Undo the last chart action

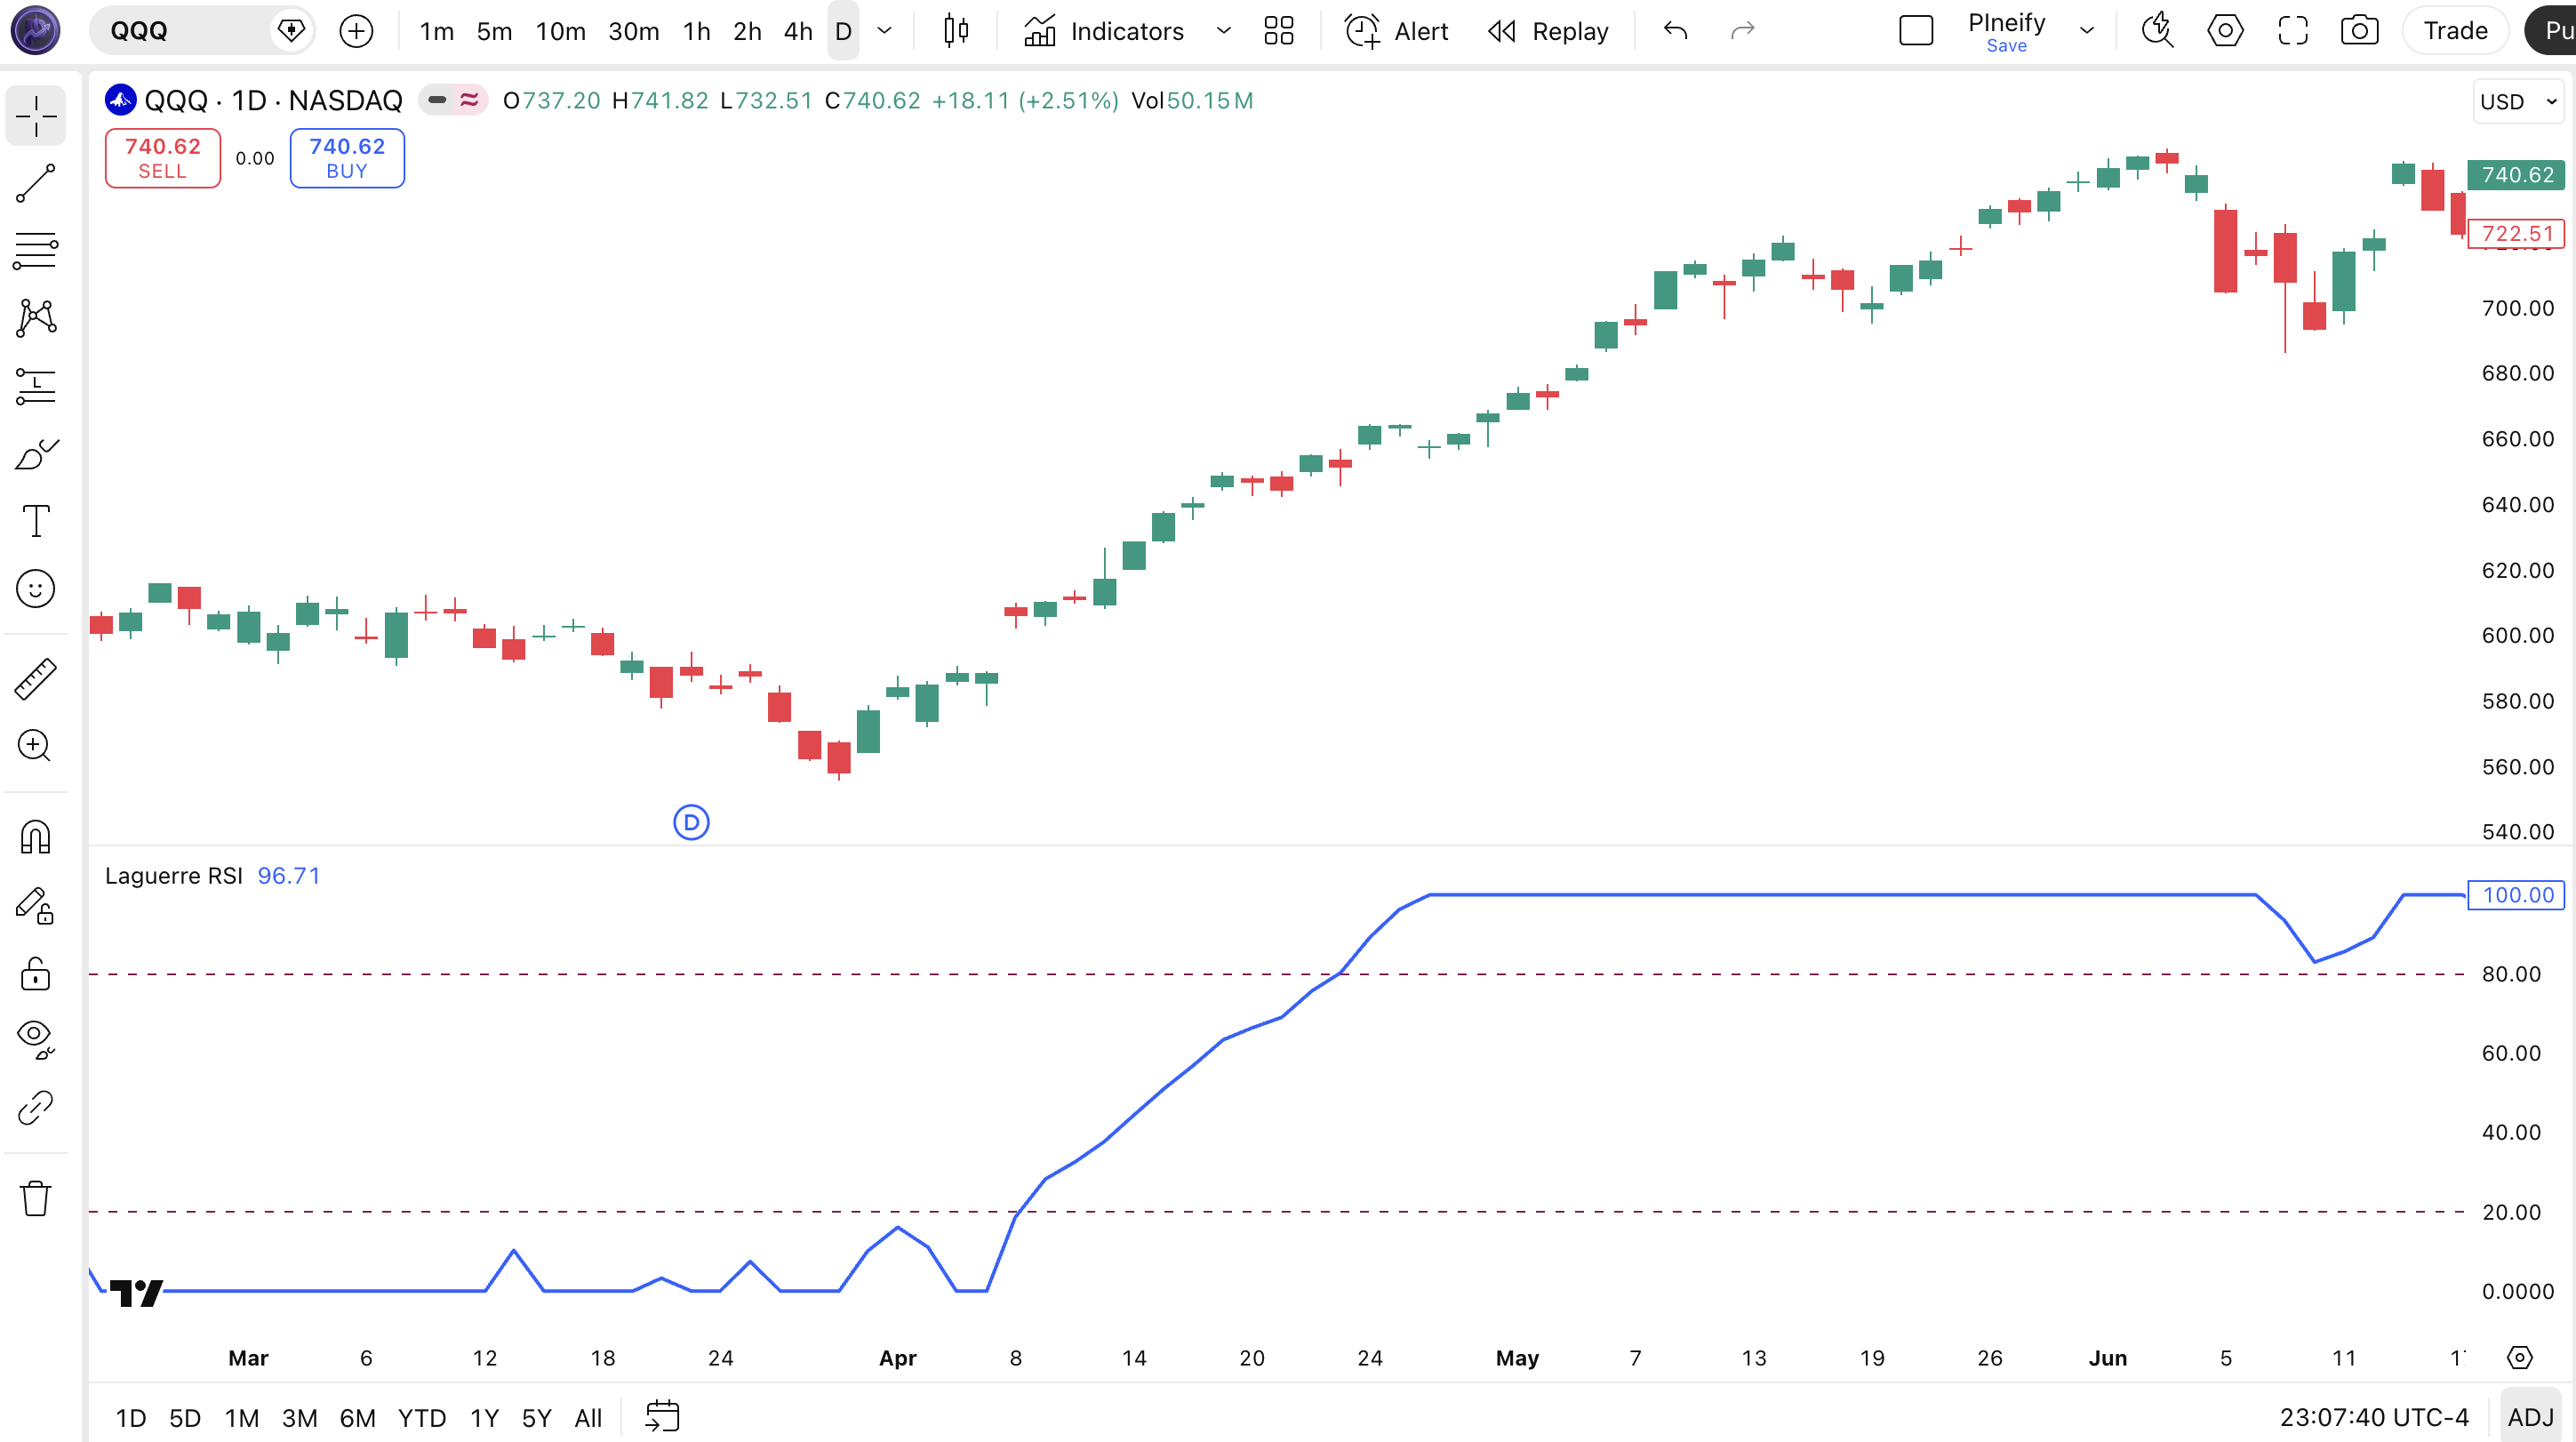[x=1676, y=31]
